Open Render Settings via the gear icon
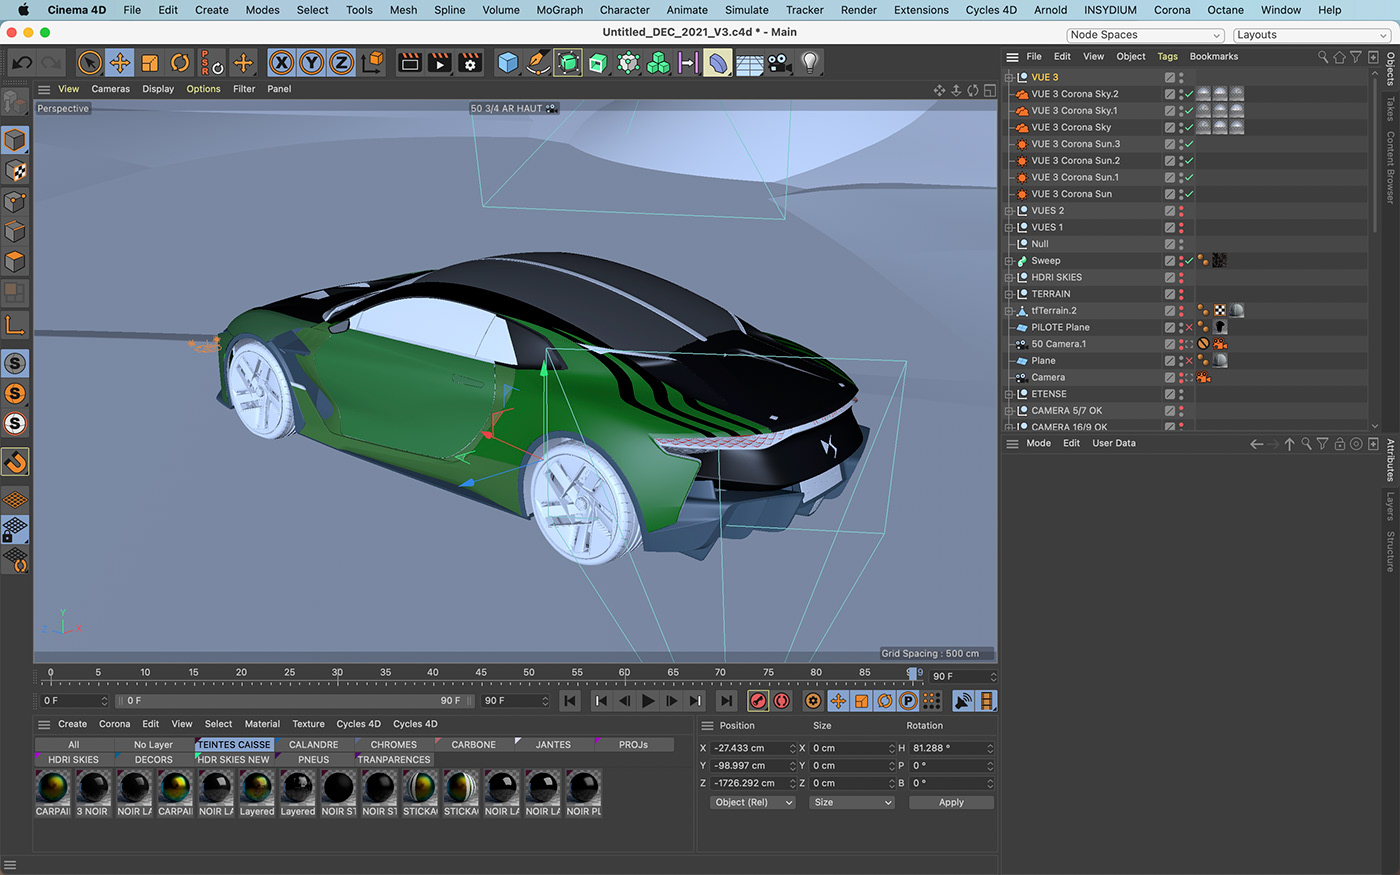 [468, 62]
